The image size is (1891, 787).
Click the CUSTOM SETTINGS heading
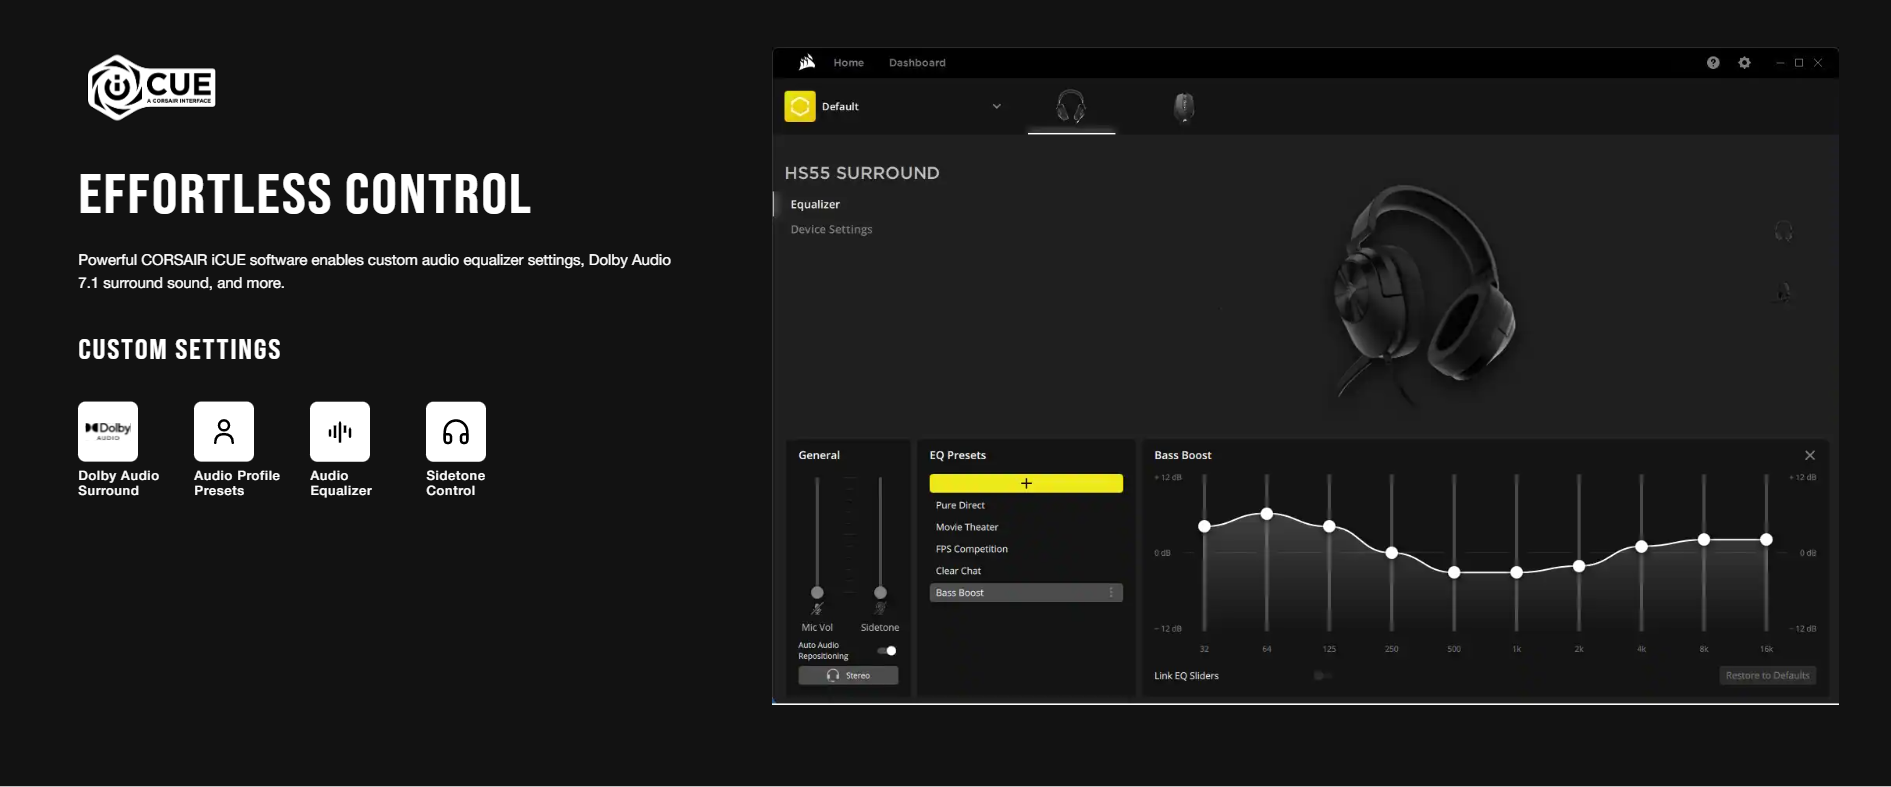(x=180, y=349)
